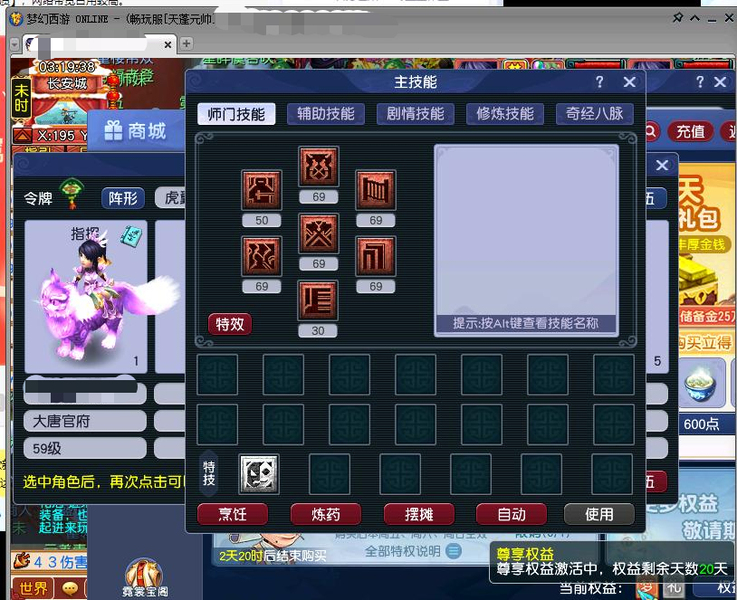Click the skill description hint panel
Viewport: 737px width, 600px height.
[526, 240]
